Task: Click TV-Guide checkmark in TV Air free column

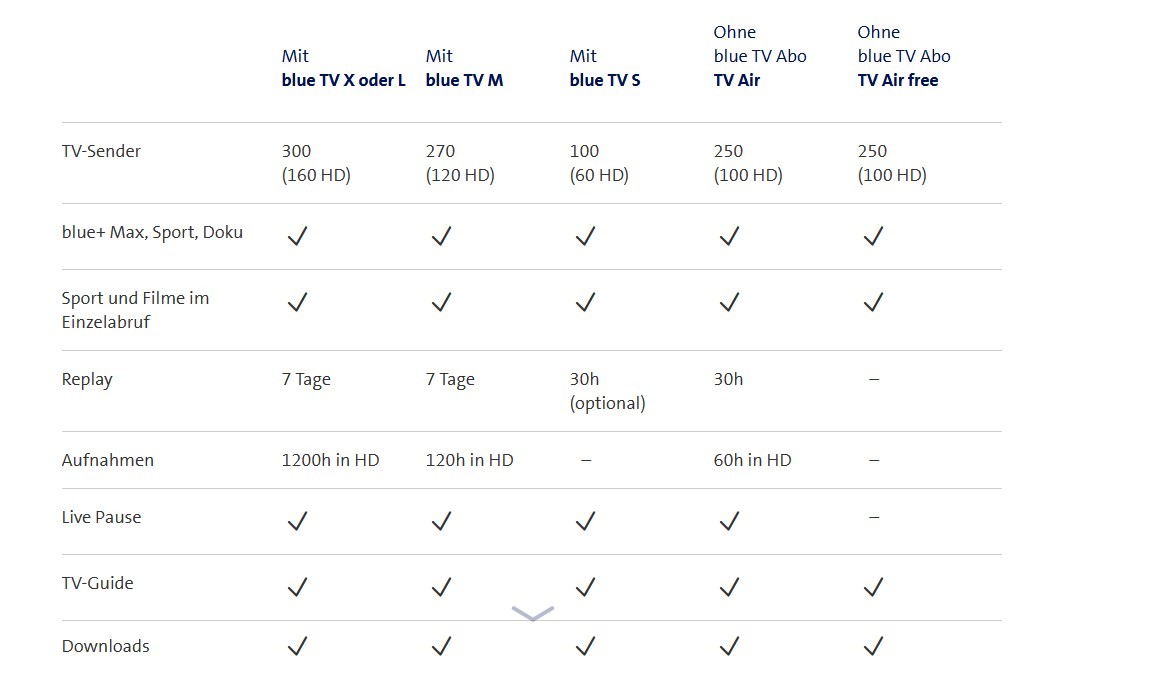Action: 873,587
